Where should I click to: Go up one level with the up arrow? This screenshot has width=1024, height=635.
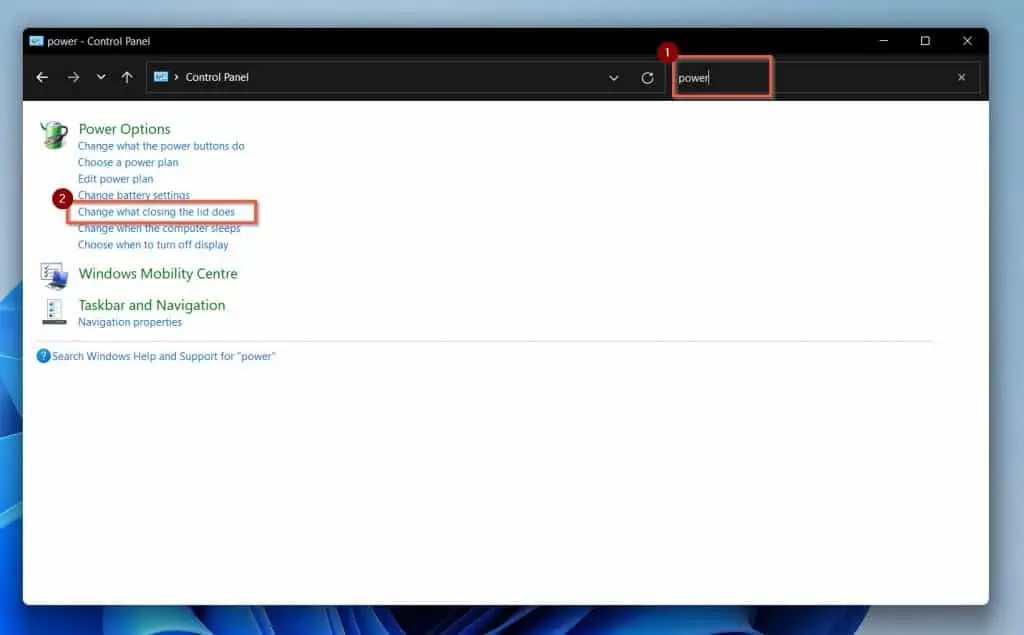[x=124, y=77]
